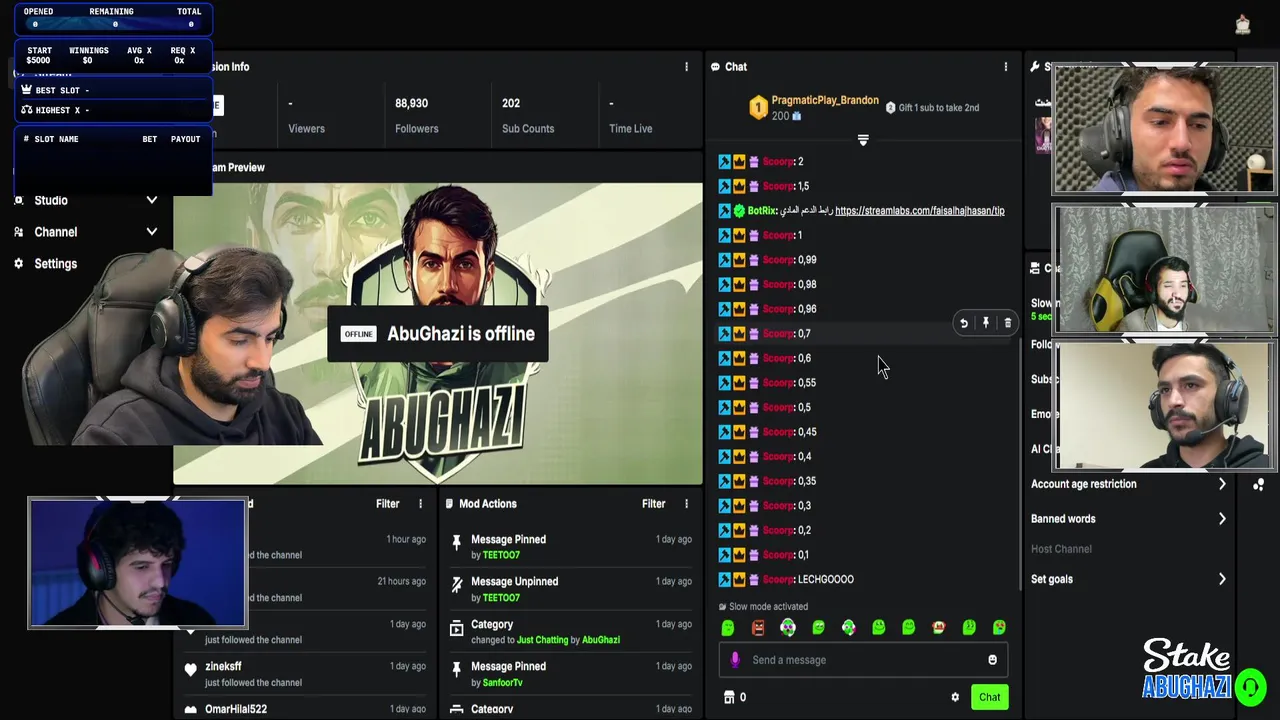Image resolution: width=1280 pixels, height=720 pixels.
Task: Click the 202 Sub Counts stat
Action: coord(527,115)
